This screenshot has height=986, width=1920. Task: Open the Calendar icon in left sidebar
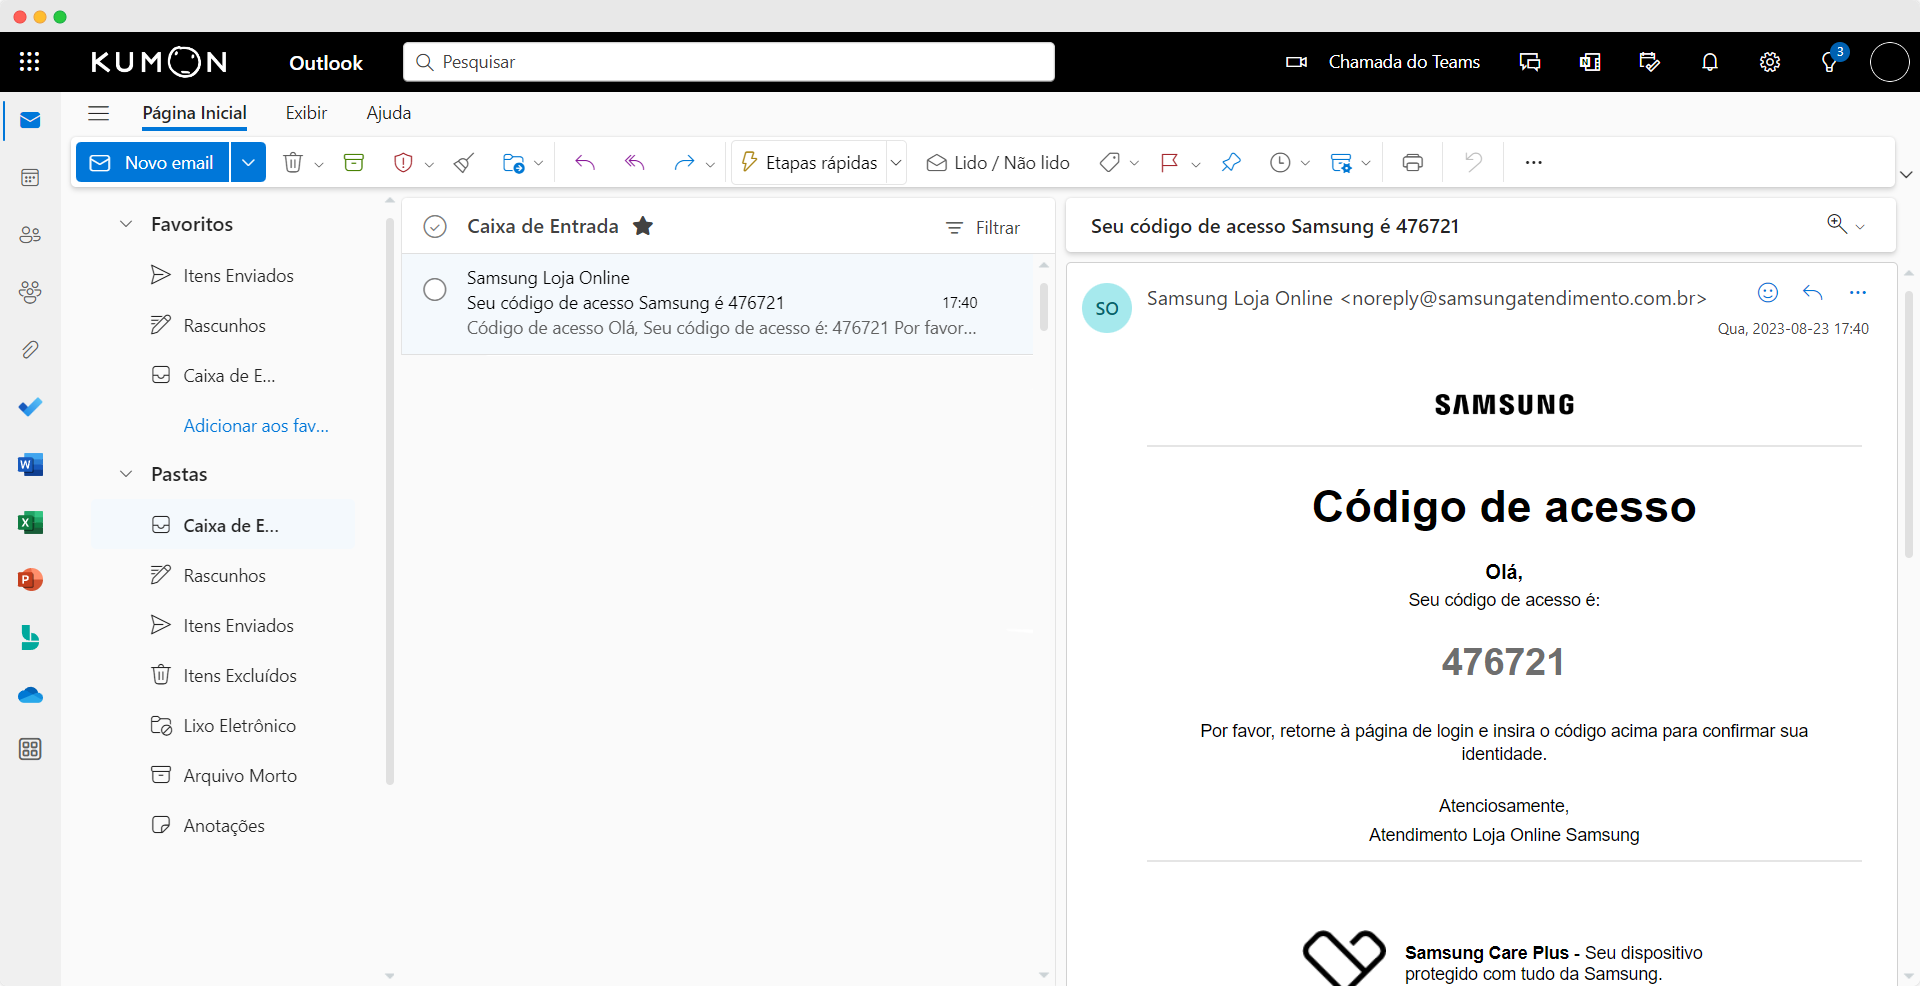(30, 178)
